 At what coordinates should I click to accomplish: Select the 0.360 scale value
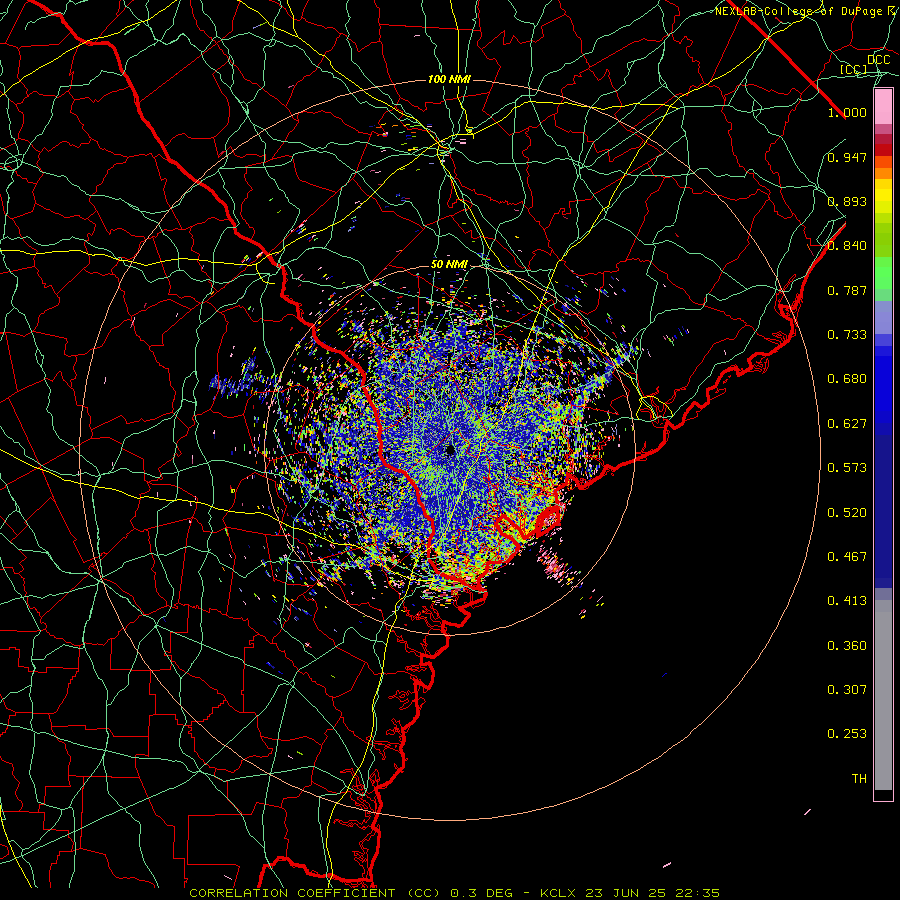tap(847, 646)
